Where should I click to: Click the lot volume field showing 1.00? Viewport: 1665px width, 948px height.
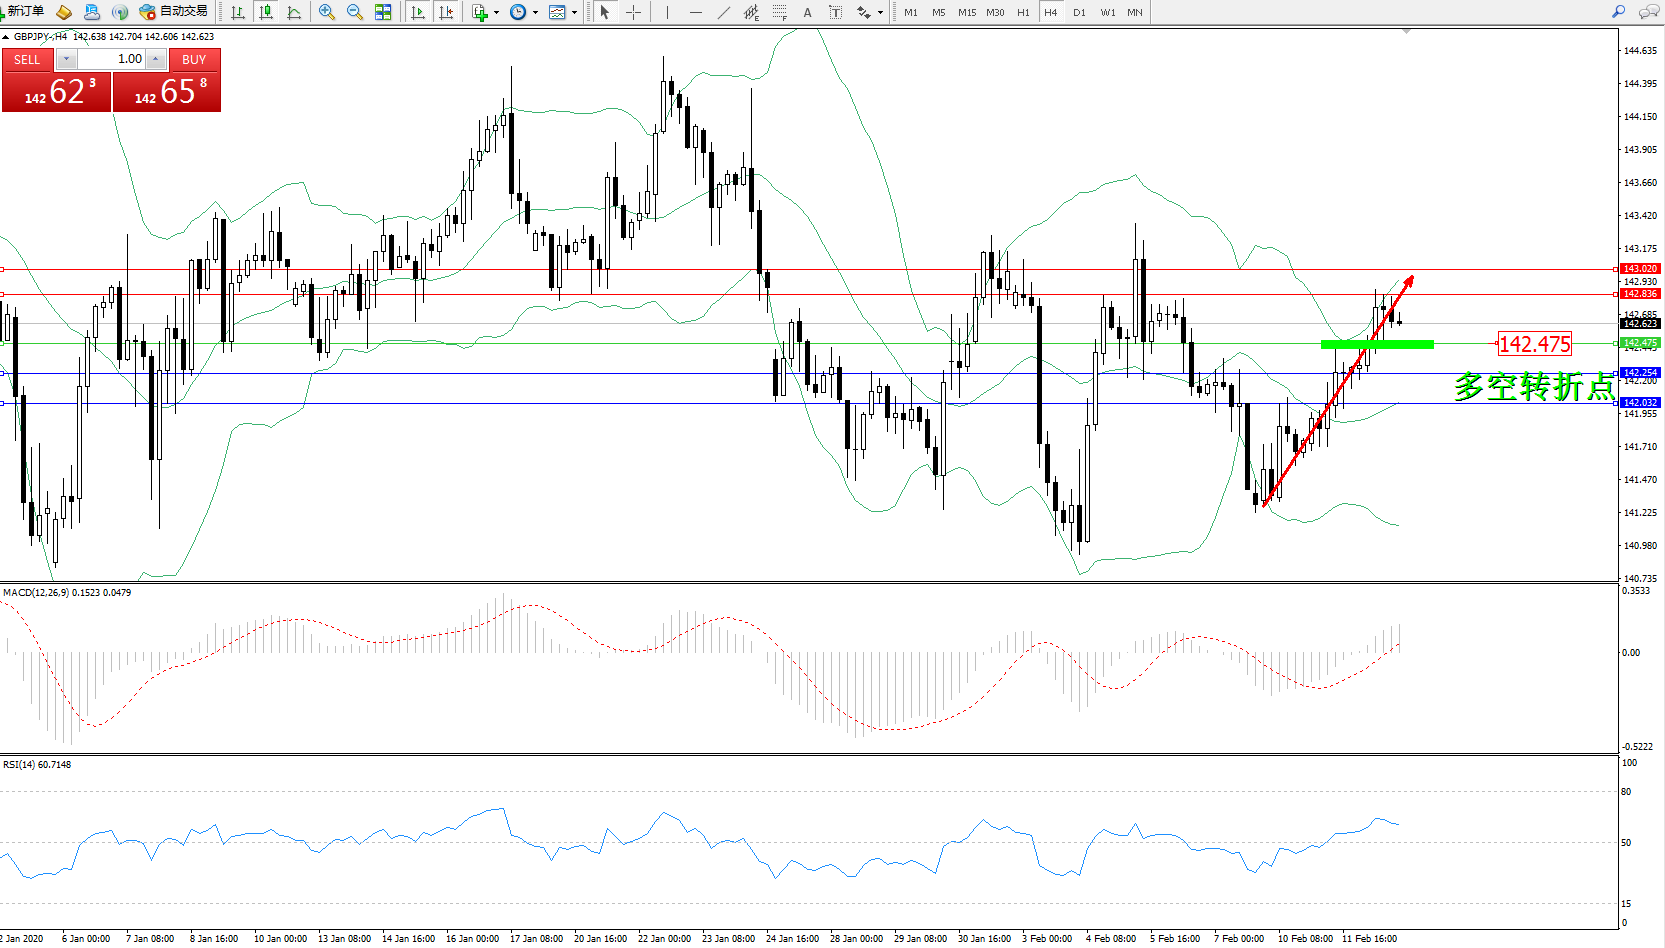point(113,59)
